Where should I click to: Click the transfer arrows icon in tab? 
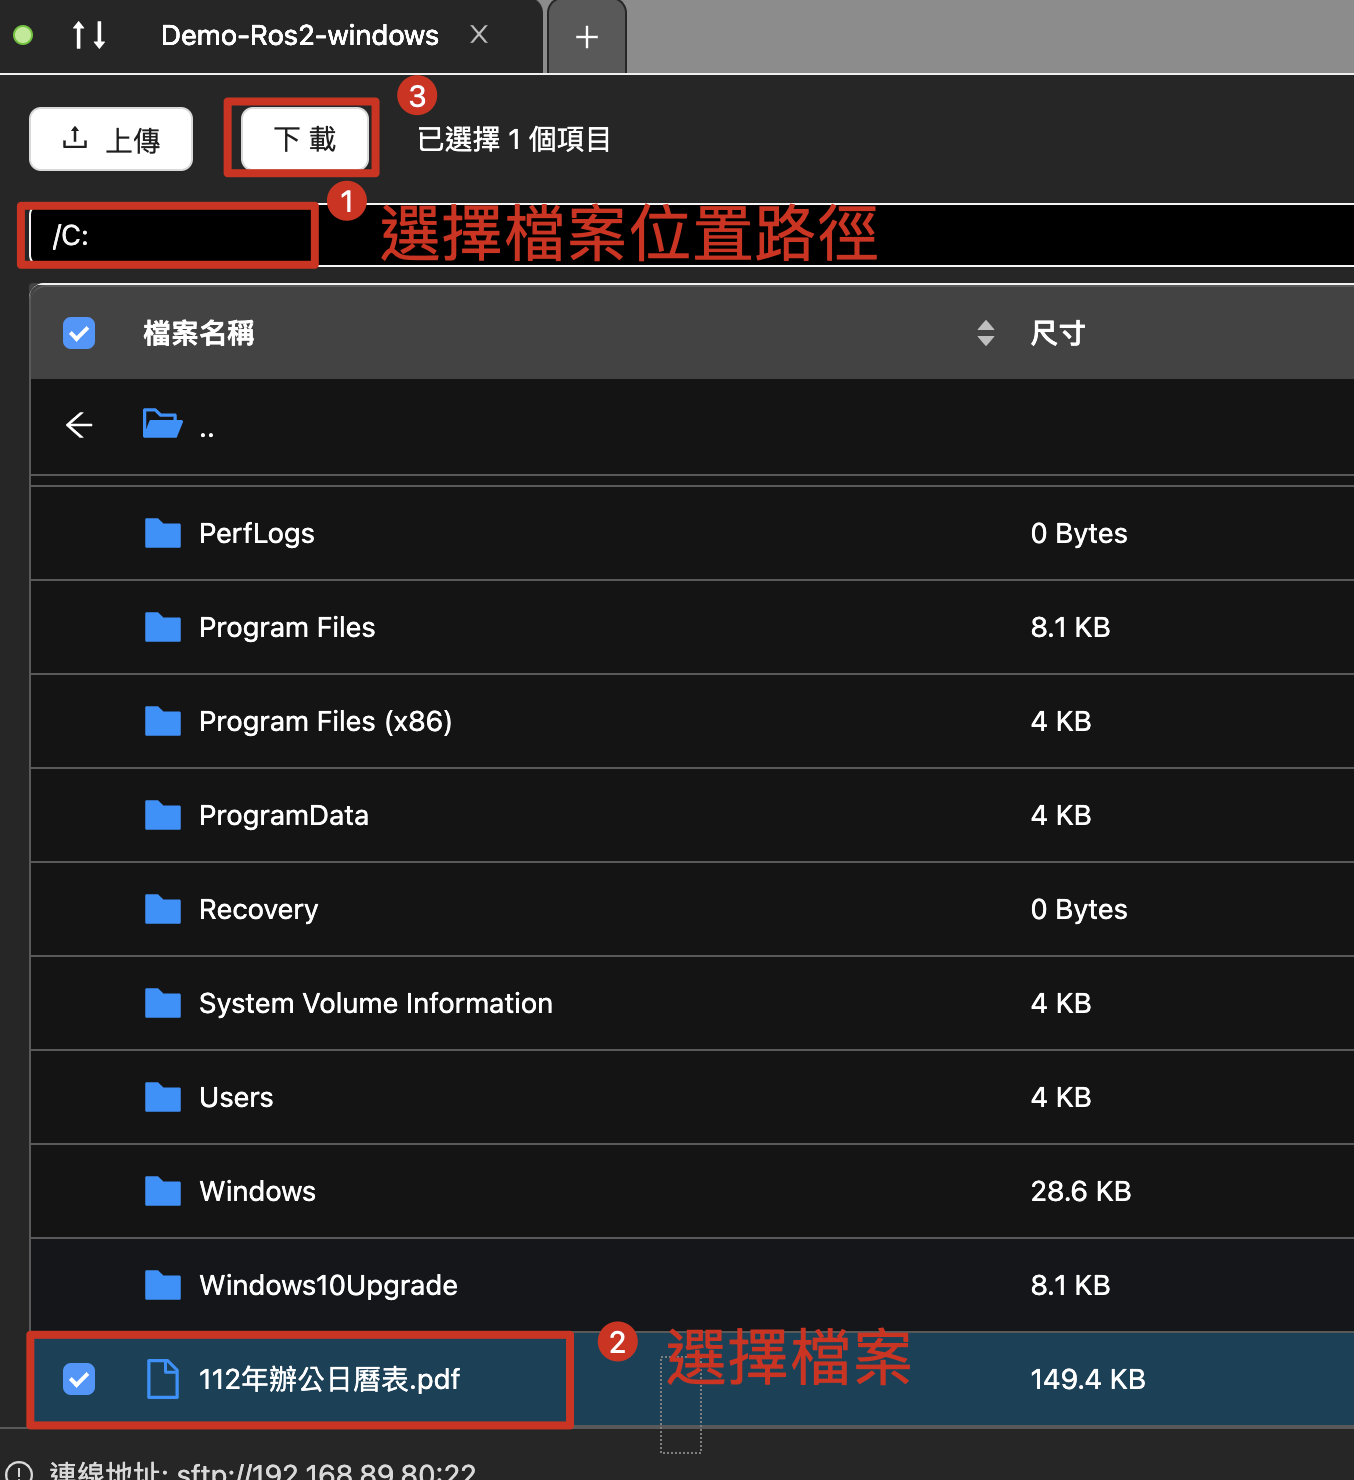89,36
